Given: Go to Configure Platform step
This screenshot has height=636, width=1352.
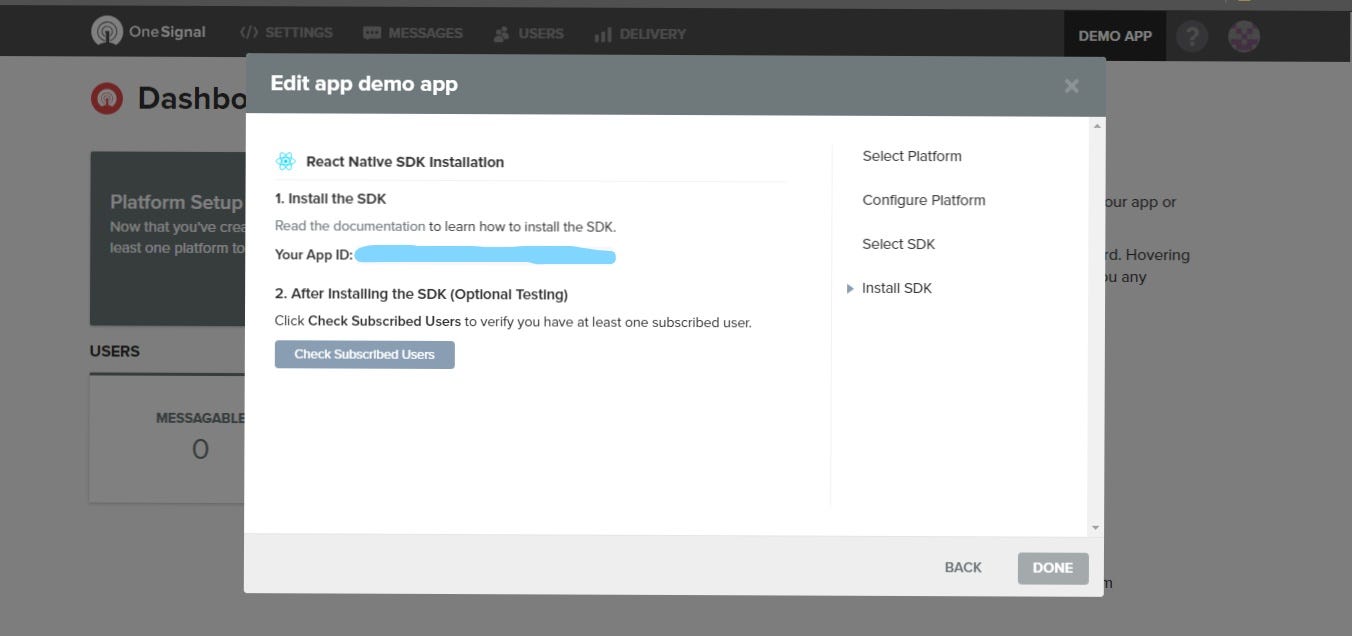Looking at the screenshot, I should (924, 200).
